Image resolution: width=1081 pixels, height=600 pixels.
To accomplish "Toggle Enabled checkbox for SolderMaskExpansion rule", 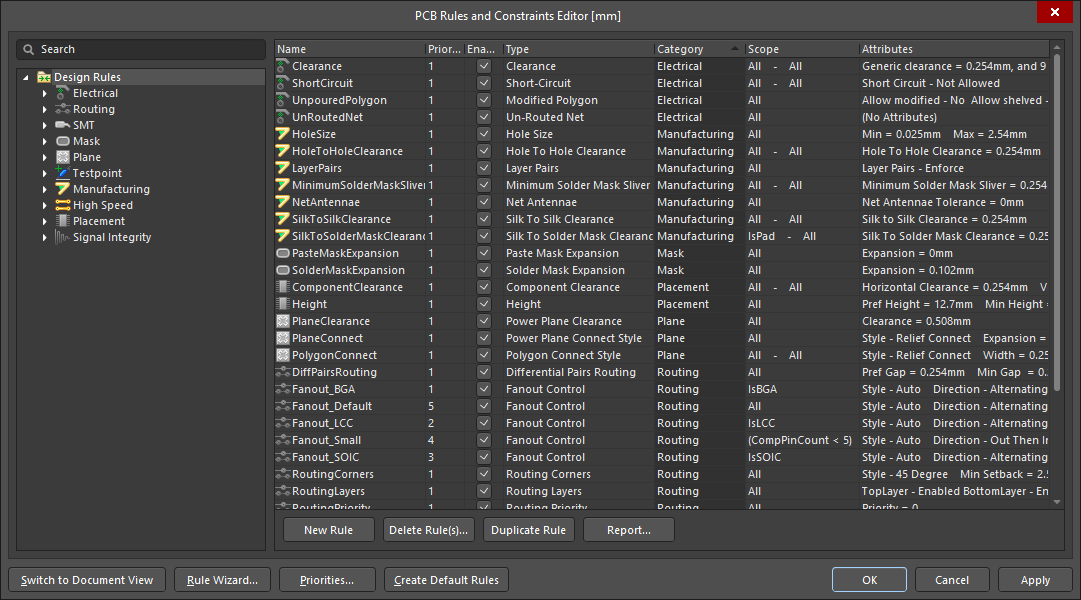I will coord(484,270).
